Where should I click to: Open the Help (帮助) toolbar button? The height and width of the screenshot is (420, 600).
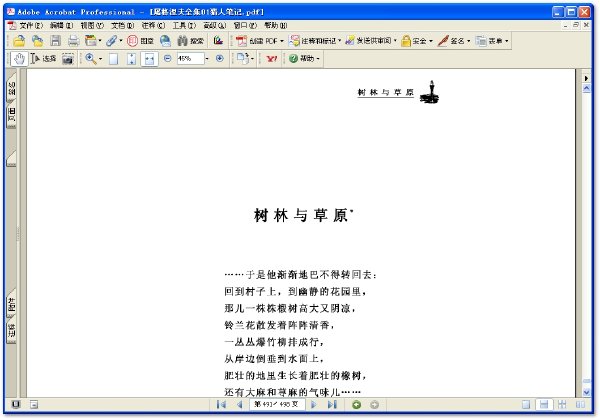tap(304, 59)
